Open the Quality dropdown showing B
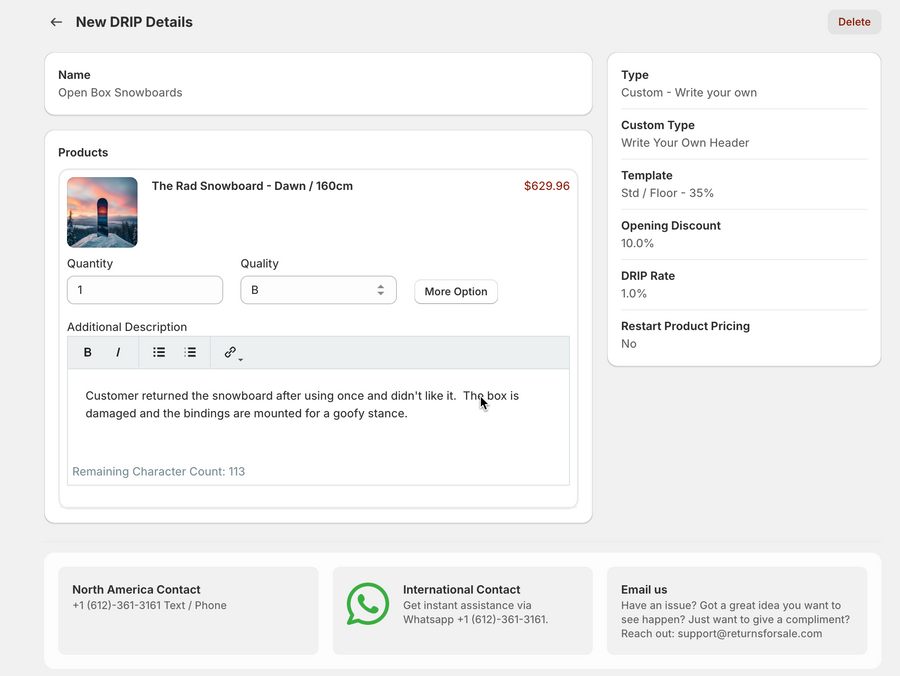Viewport: 900px width, 676px height. click(x=318, y=290)
